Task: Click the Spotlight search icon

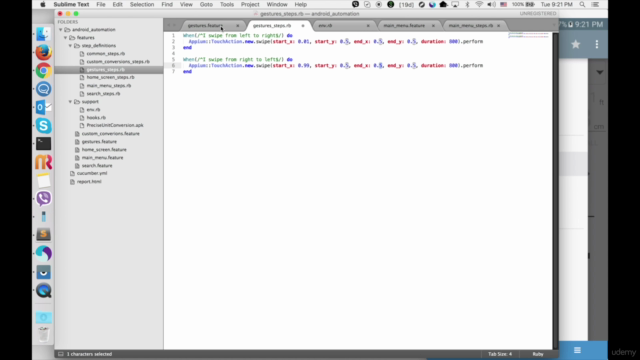Action: click(x=582, y=4)
